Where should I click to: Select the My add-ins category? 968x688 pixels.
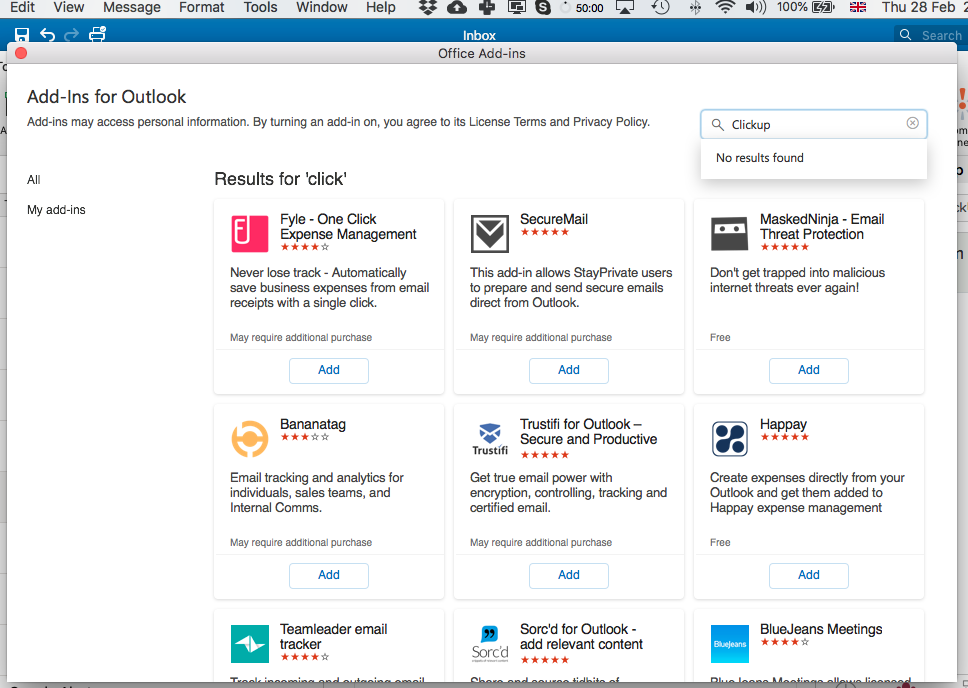point(56,210)
